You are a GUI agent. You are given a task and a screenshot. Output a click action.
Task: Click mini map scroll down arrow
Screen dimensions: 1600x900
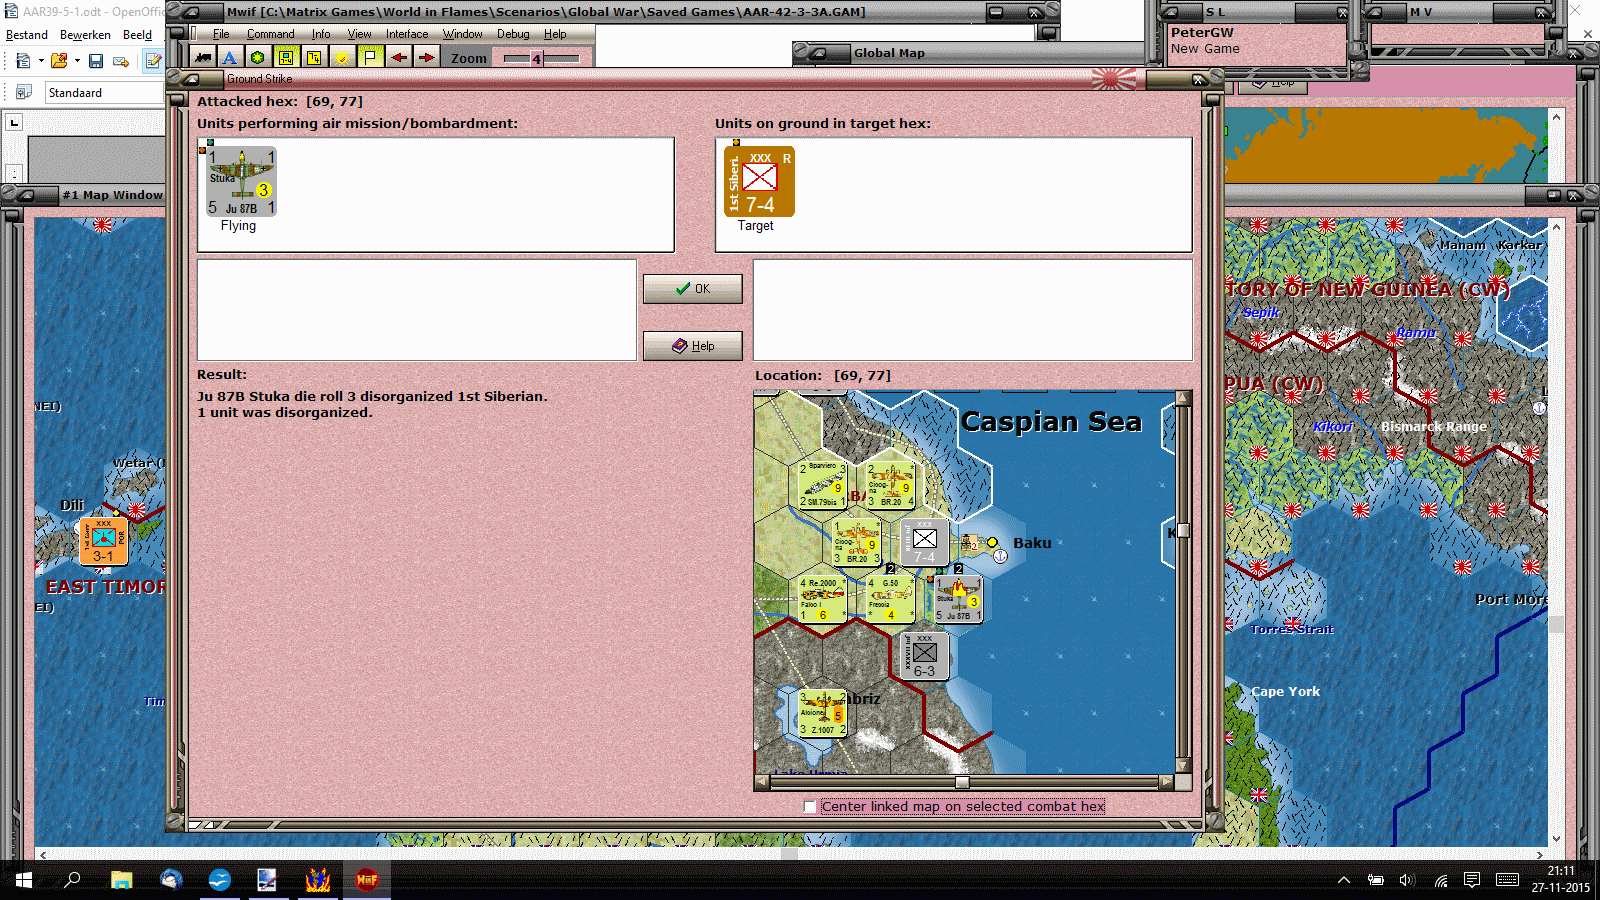tap(1183, 766)
